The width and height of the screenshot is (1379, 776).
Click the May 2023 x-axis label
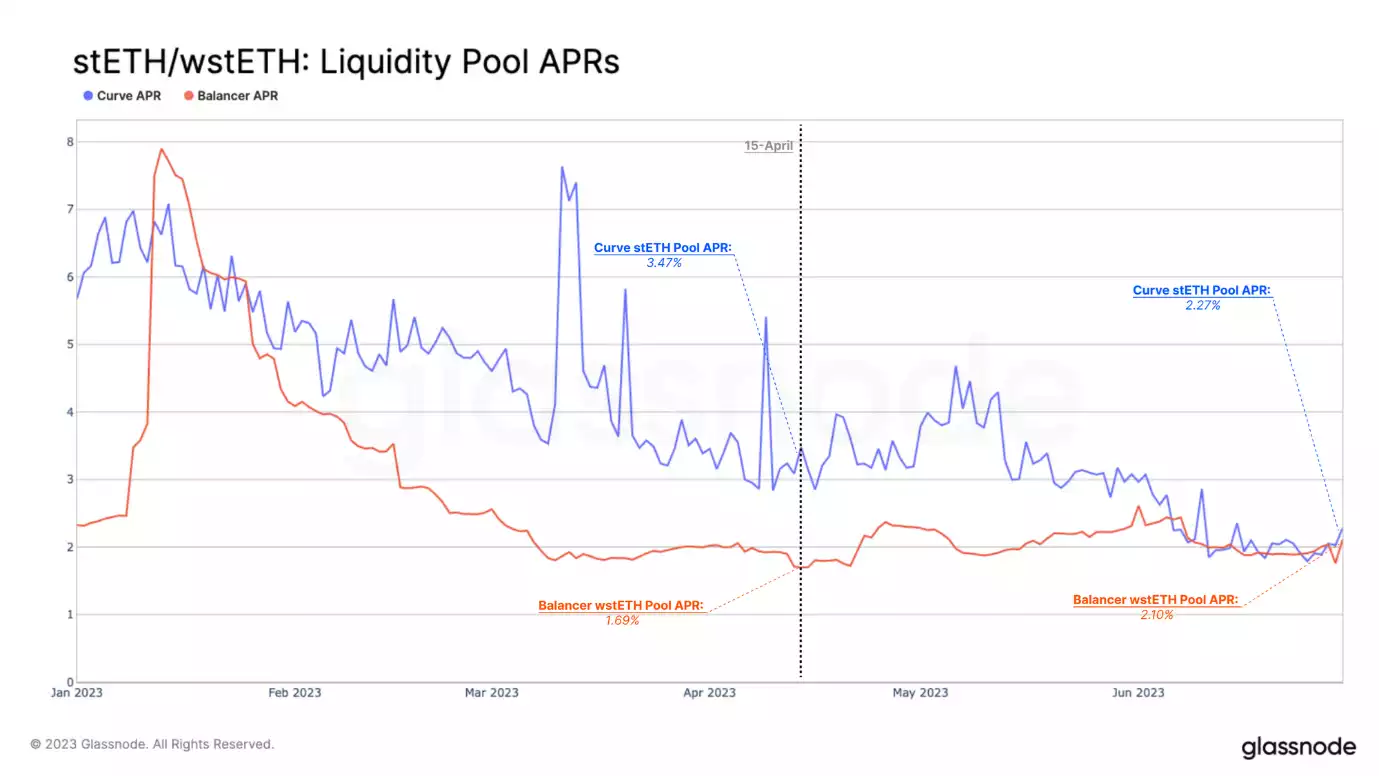(919, 692)
